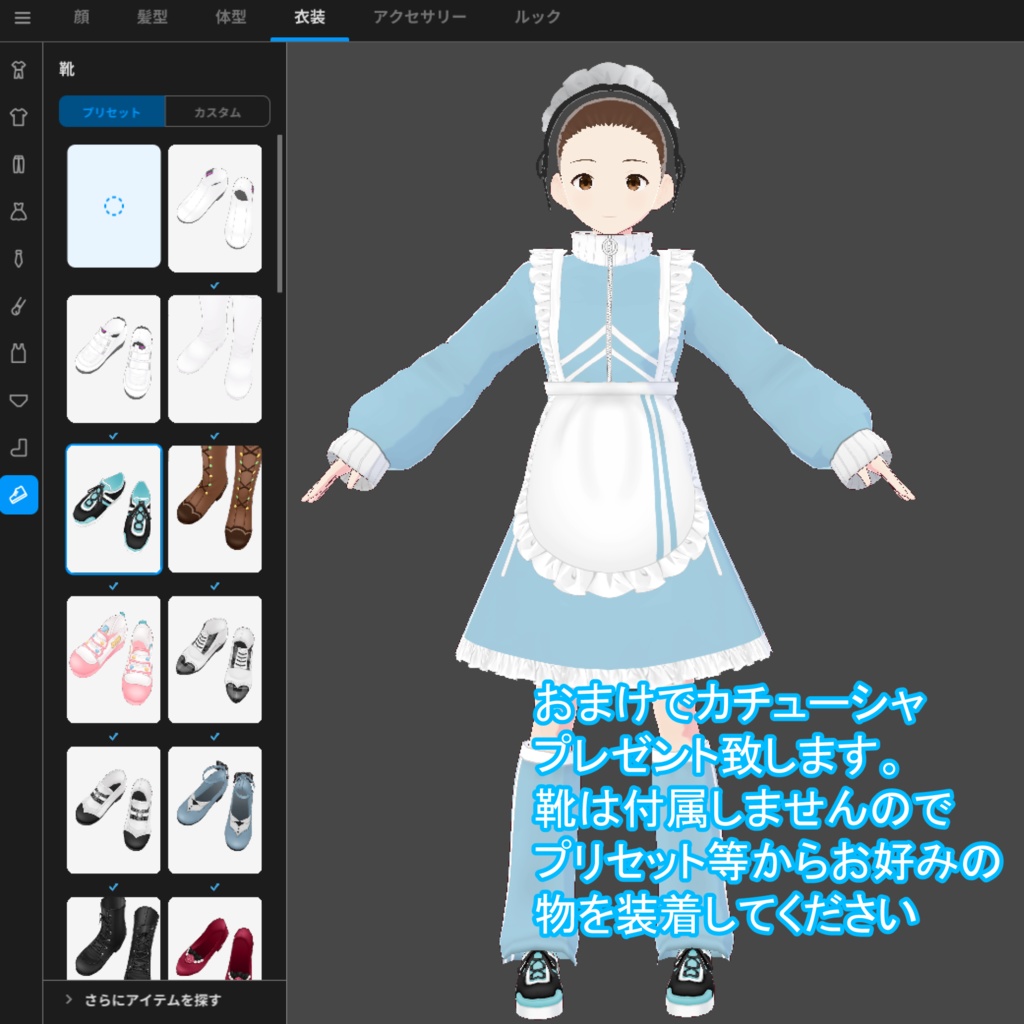Viewport: 1024px width, 1024px height.
Task: Select the プリセット tab
Action: coord(113,112)
